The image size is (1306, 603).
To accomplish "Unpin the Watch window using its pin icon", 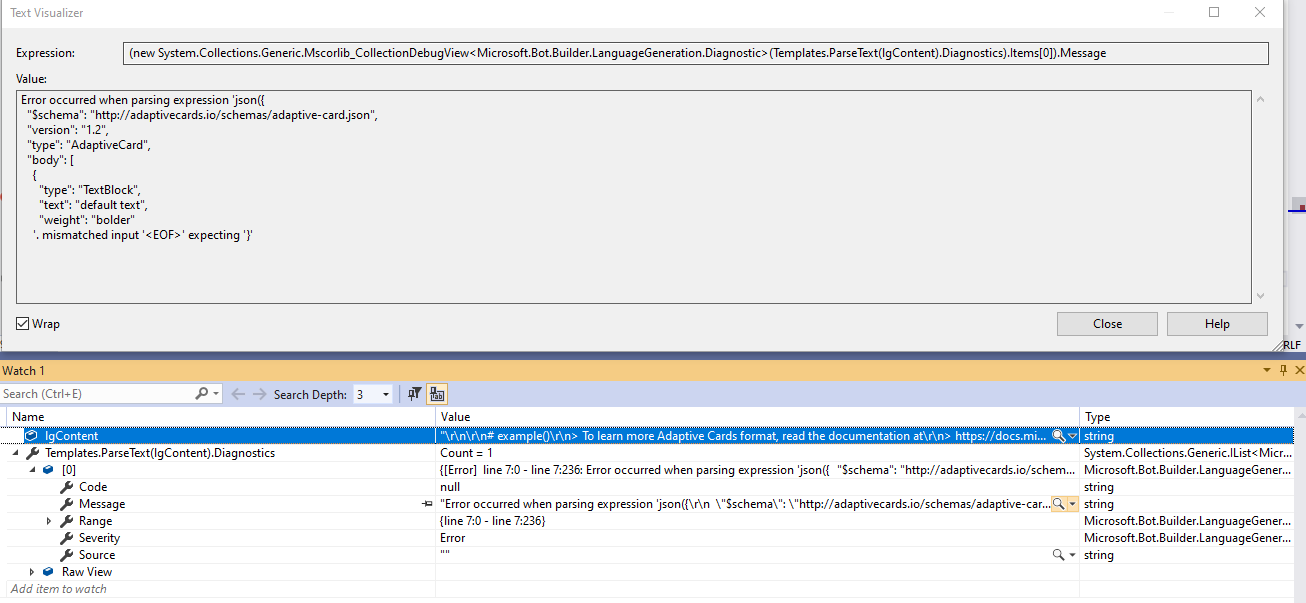I will coord(1283,370).
